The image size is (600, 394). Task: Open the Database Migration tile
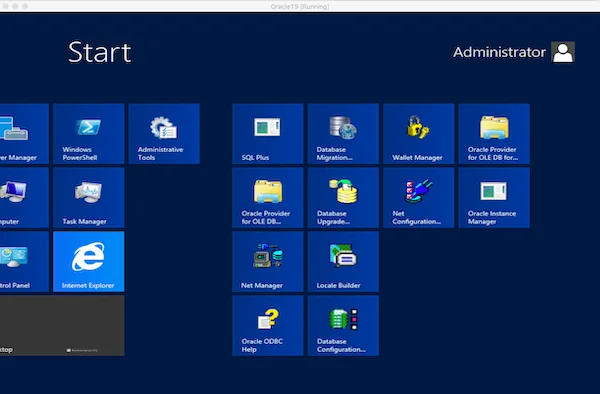(x=343, y=134)
